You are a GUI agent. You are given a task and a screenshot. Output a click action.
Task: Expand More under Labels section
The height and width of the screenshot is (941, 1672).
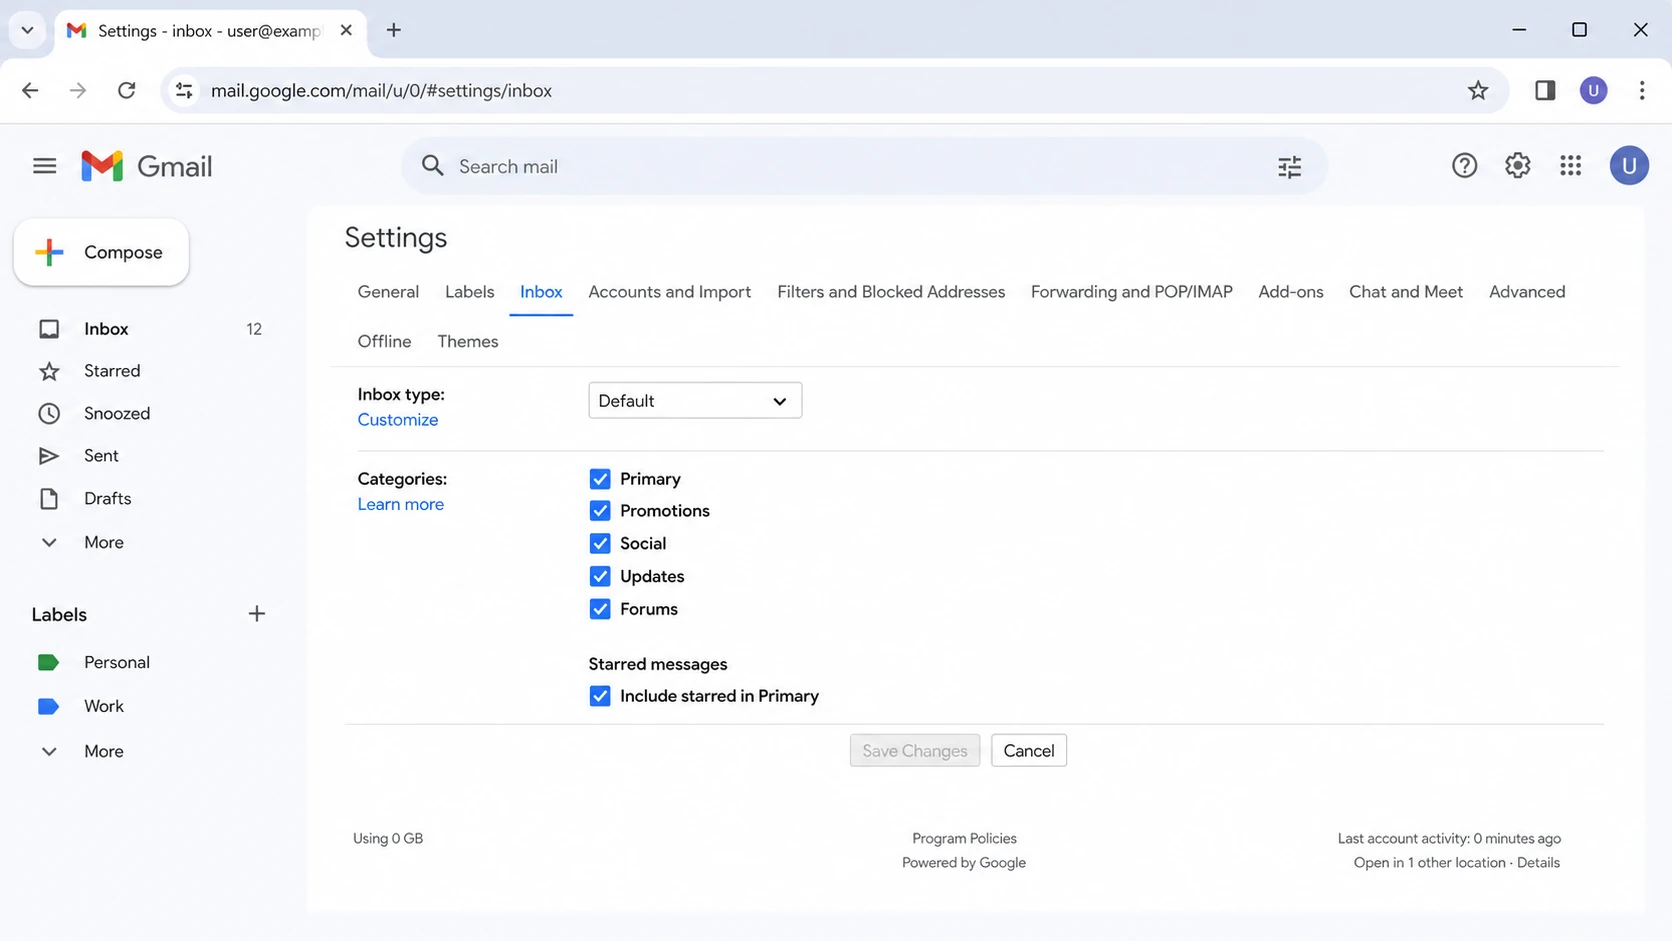(x=104, y=751)
